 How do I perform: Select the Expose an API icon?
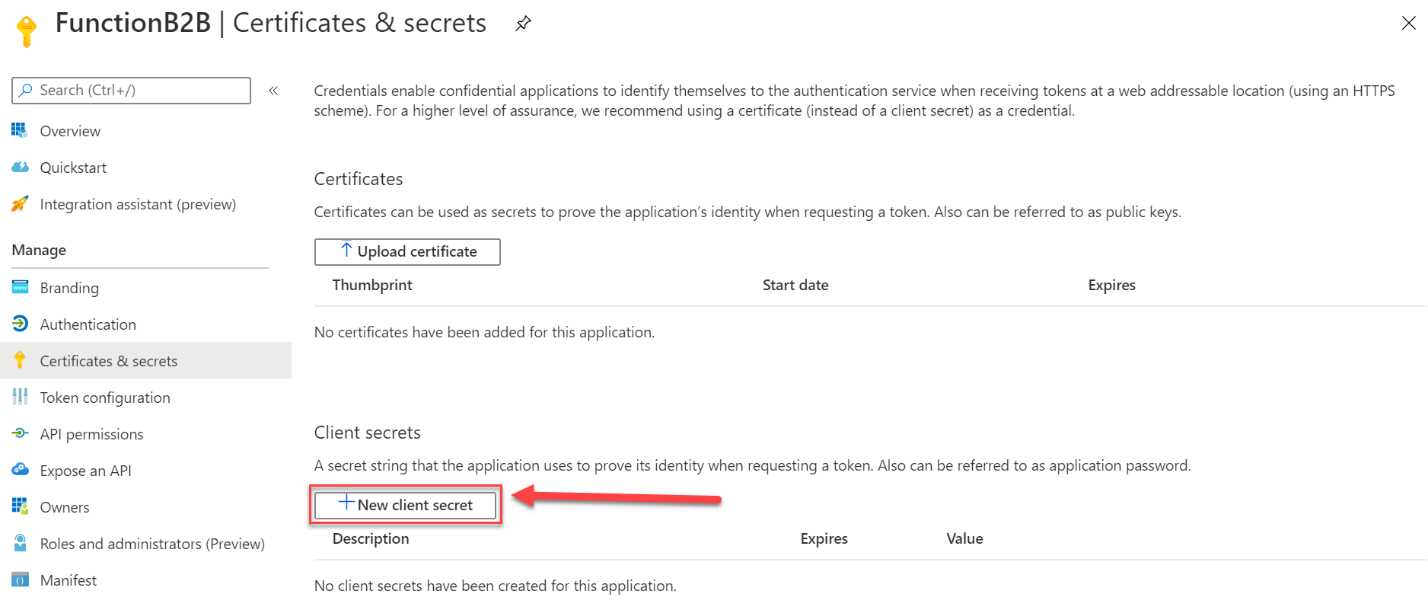click(x=20, y=470)
